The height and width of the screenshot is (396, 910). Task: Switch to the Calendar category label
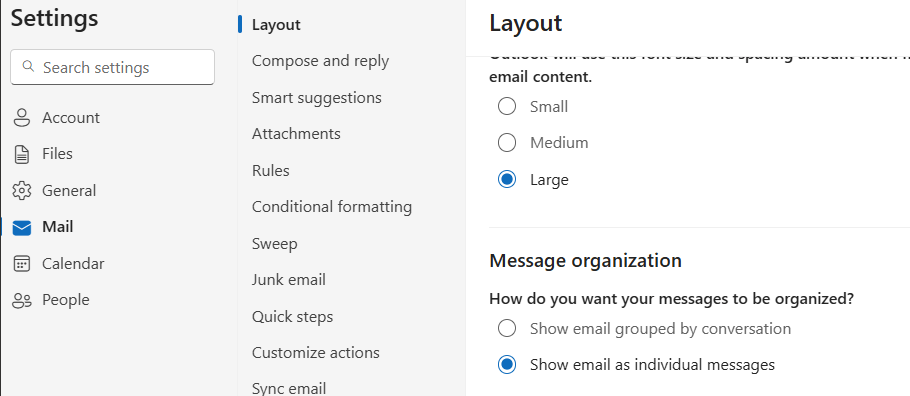coord(73,264)
